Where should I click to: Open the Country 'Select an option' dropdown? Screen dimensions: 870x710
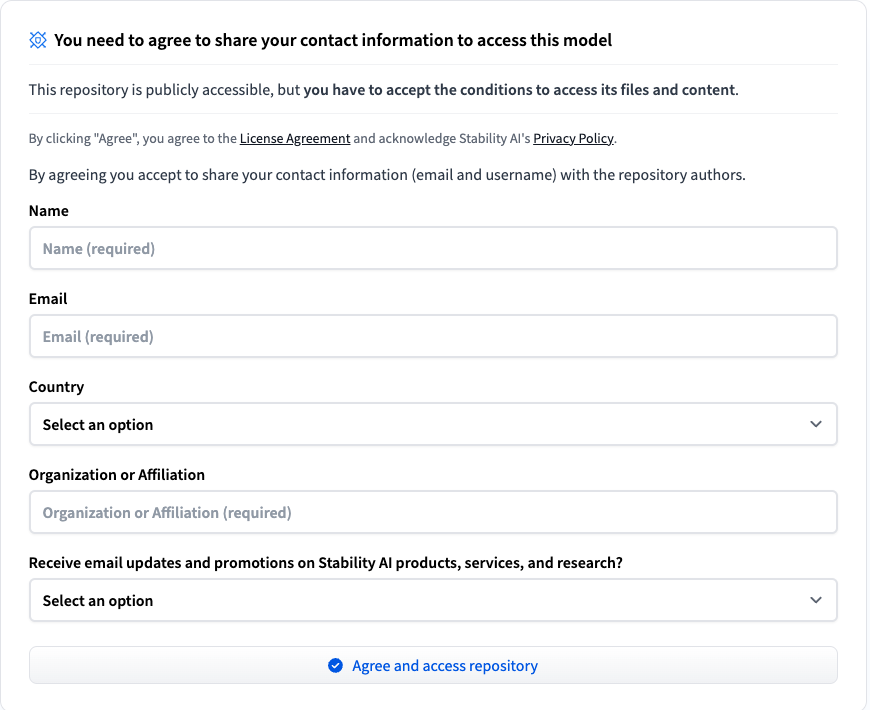(x=432, y=425)
